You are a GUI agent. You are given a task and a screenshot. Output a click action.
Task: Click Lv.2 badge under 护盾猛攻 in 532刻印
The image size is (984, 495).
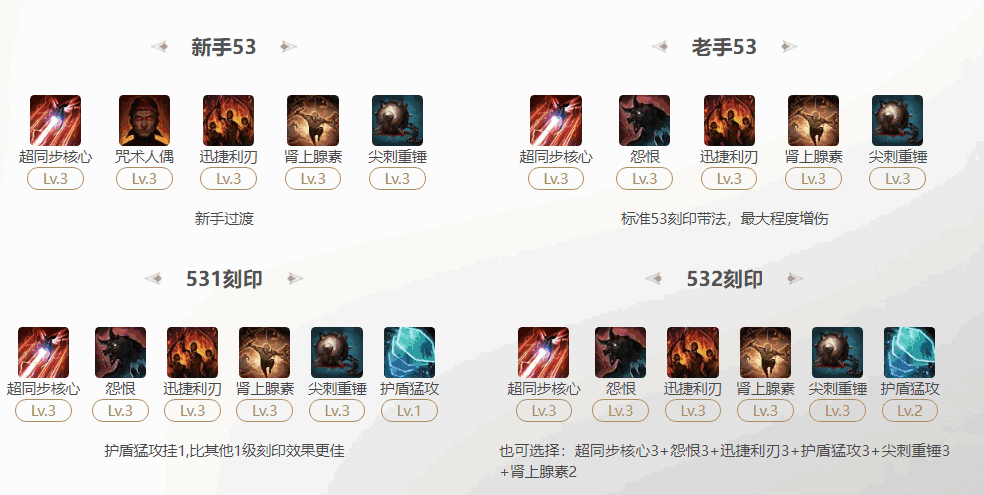tap(909, 411)
